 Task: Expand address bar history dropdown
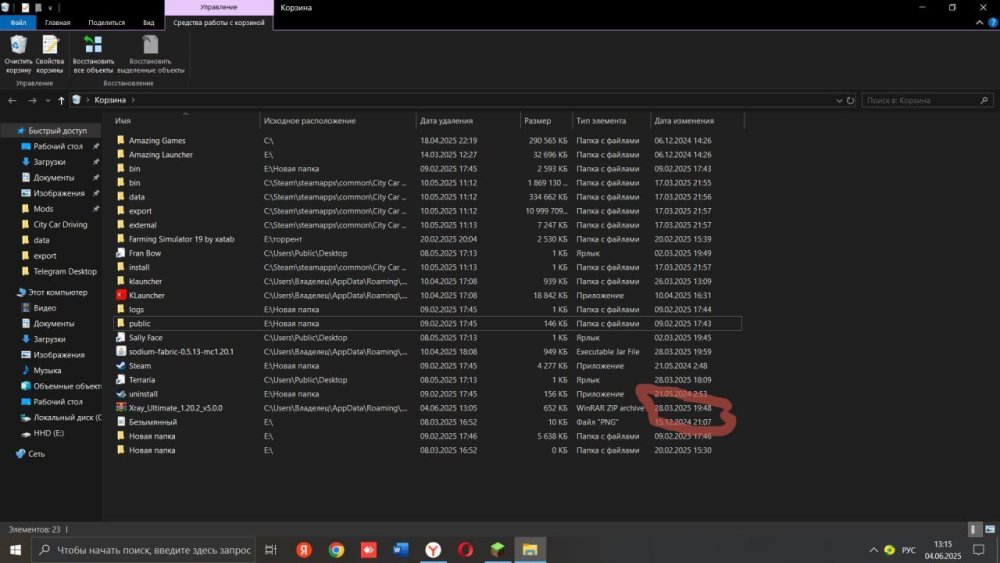pyautogui.click(x=839, y=100)
